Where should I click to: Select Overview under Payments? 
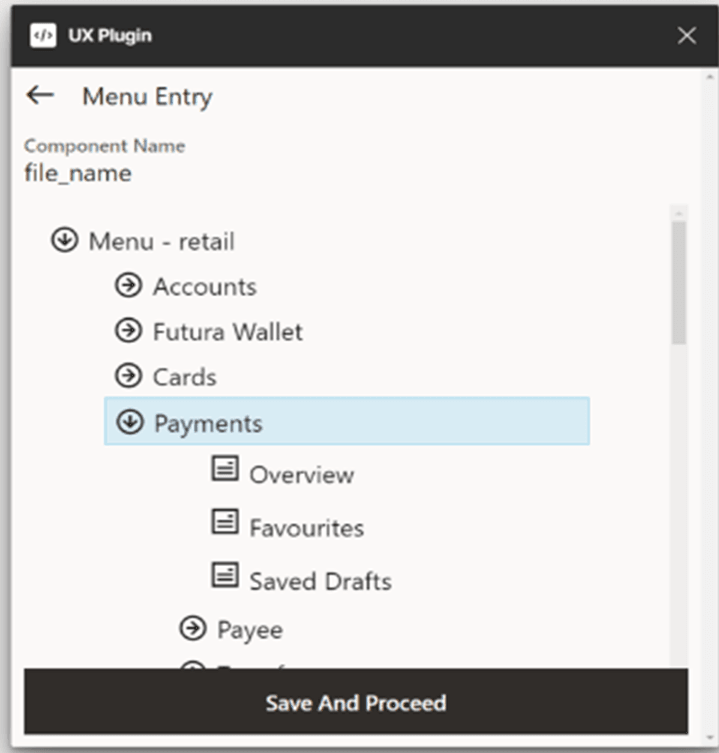pyautogui.click(x=301, y=475)
